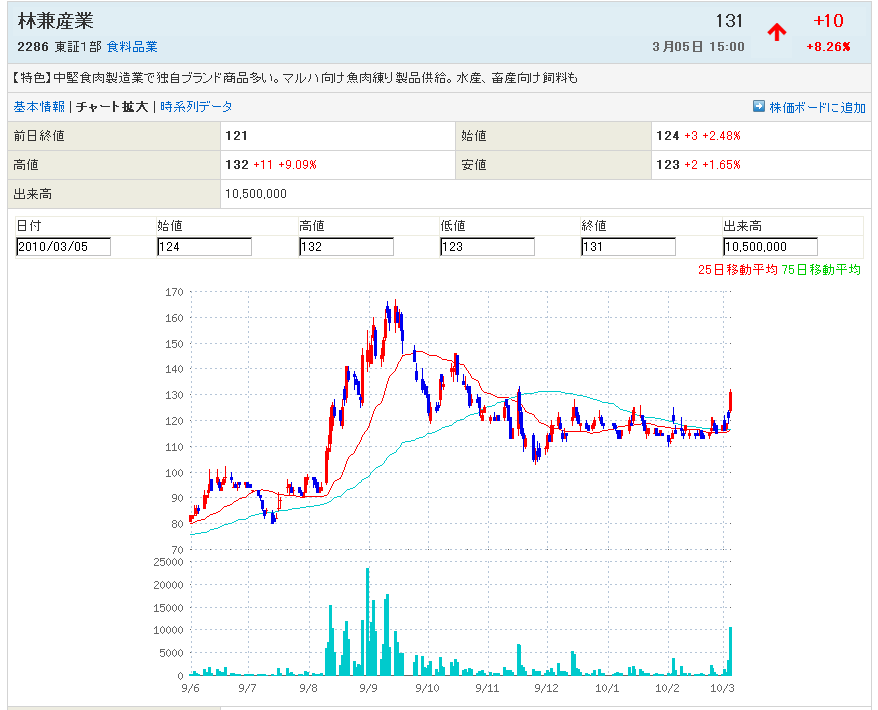
Task: Open the 食料品業 industry link
Action: (x=132, y=47)
